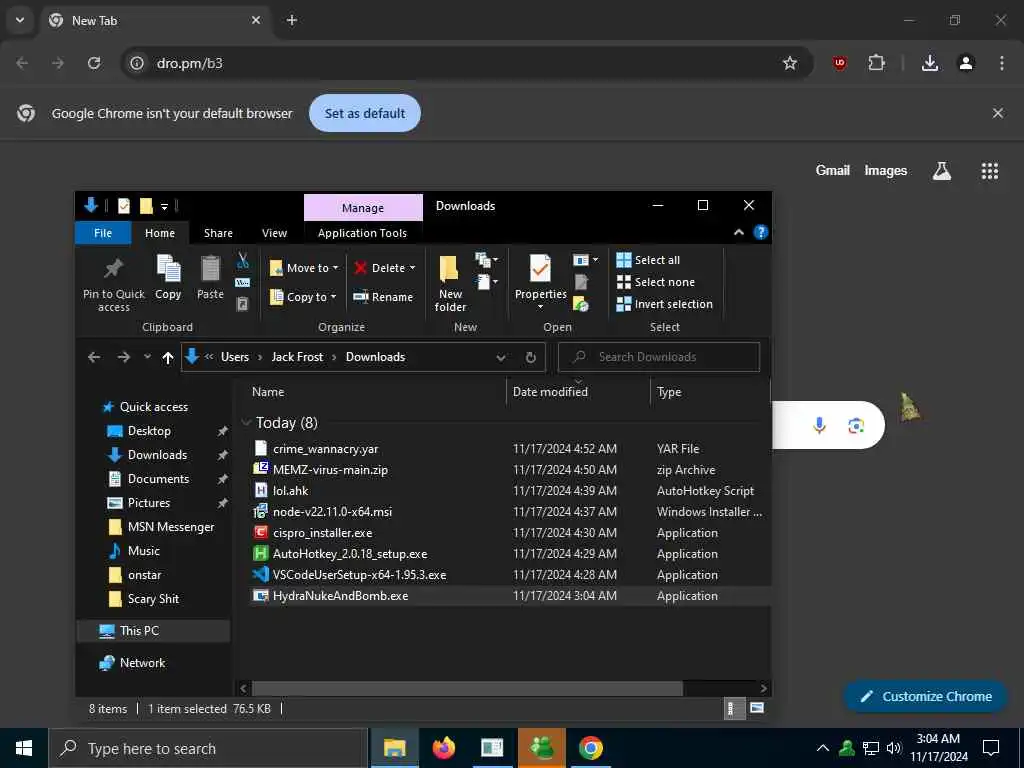Click Customize Chrome button

925,696
